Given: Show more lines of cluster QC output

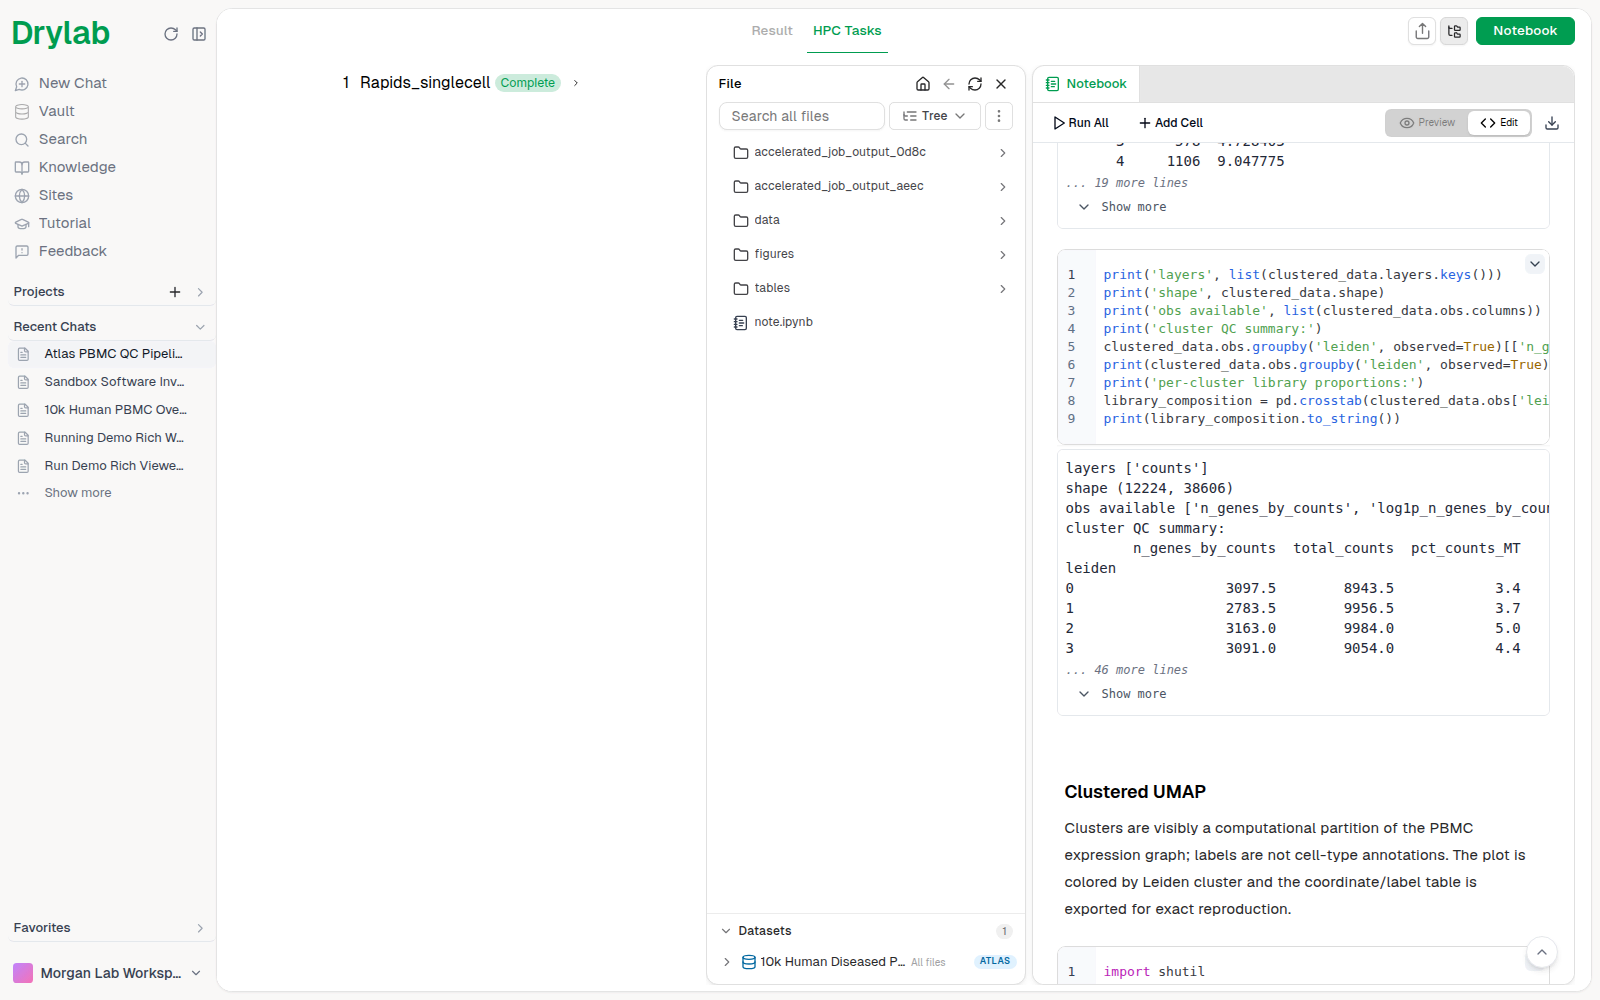Looking at the screenshot, I should [x=1122, y=694].
